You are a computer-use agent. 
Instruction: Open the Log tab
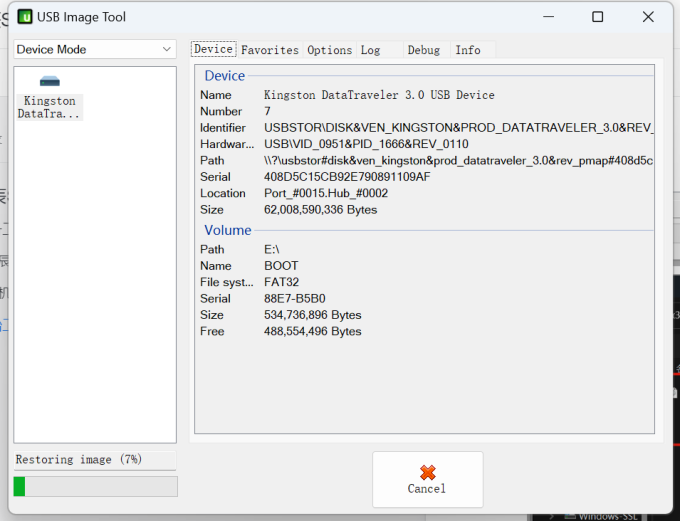(370, 50)
